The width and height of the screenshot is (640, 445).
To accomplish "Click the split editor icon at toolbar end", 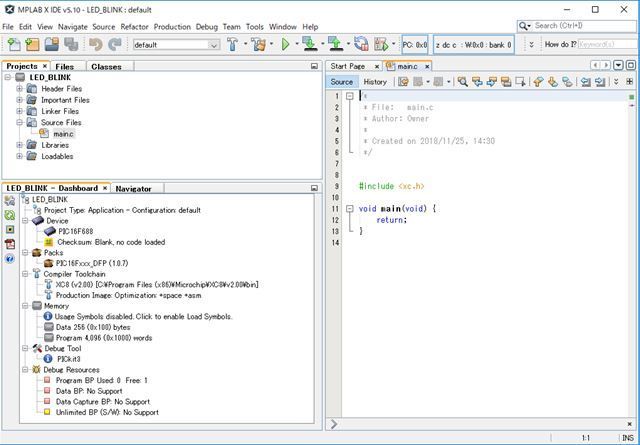I will [x=629, y=82].
